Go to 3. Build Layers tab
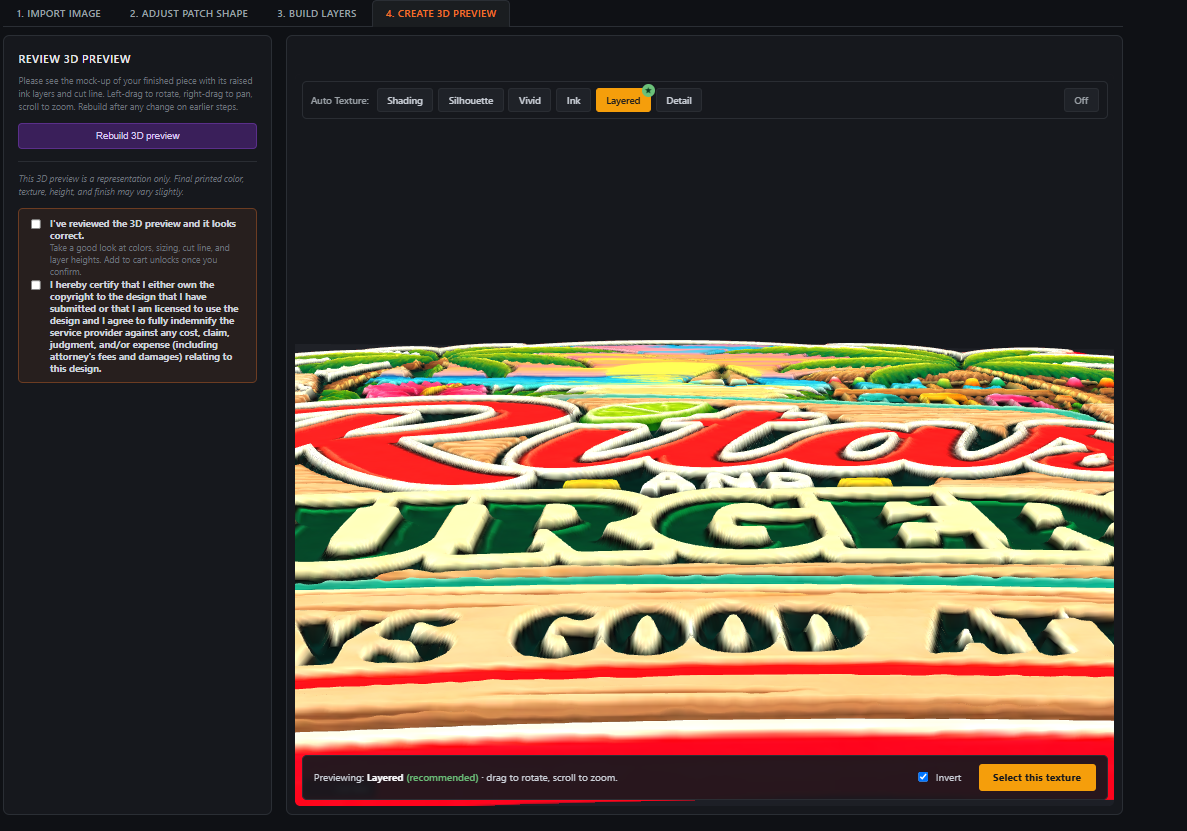This screenshot has width=1187, height=831. 316,14
